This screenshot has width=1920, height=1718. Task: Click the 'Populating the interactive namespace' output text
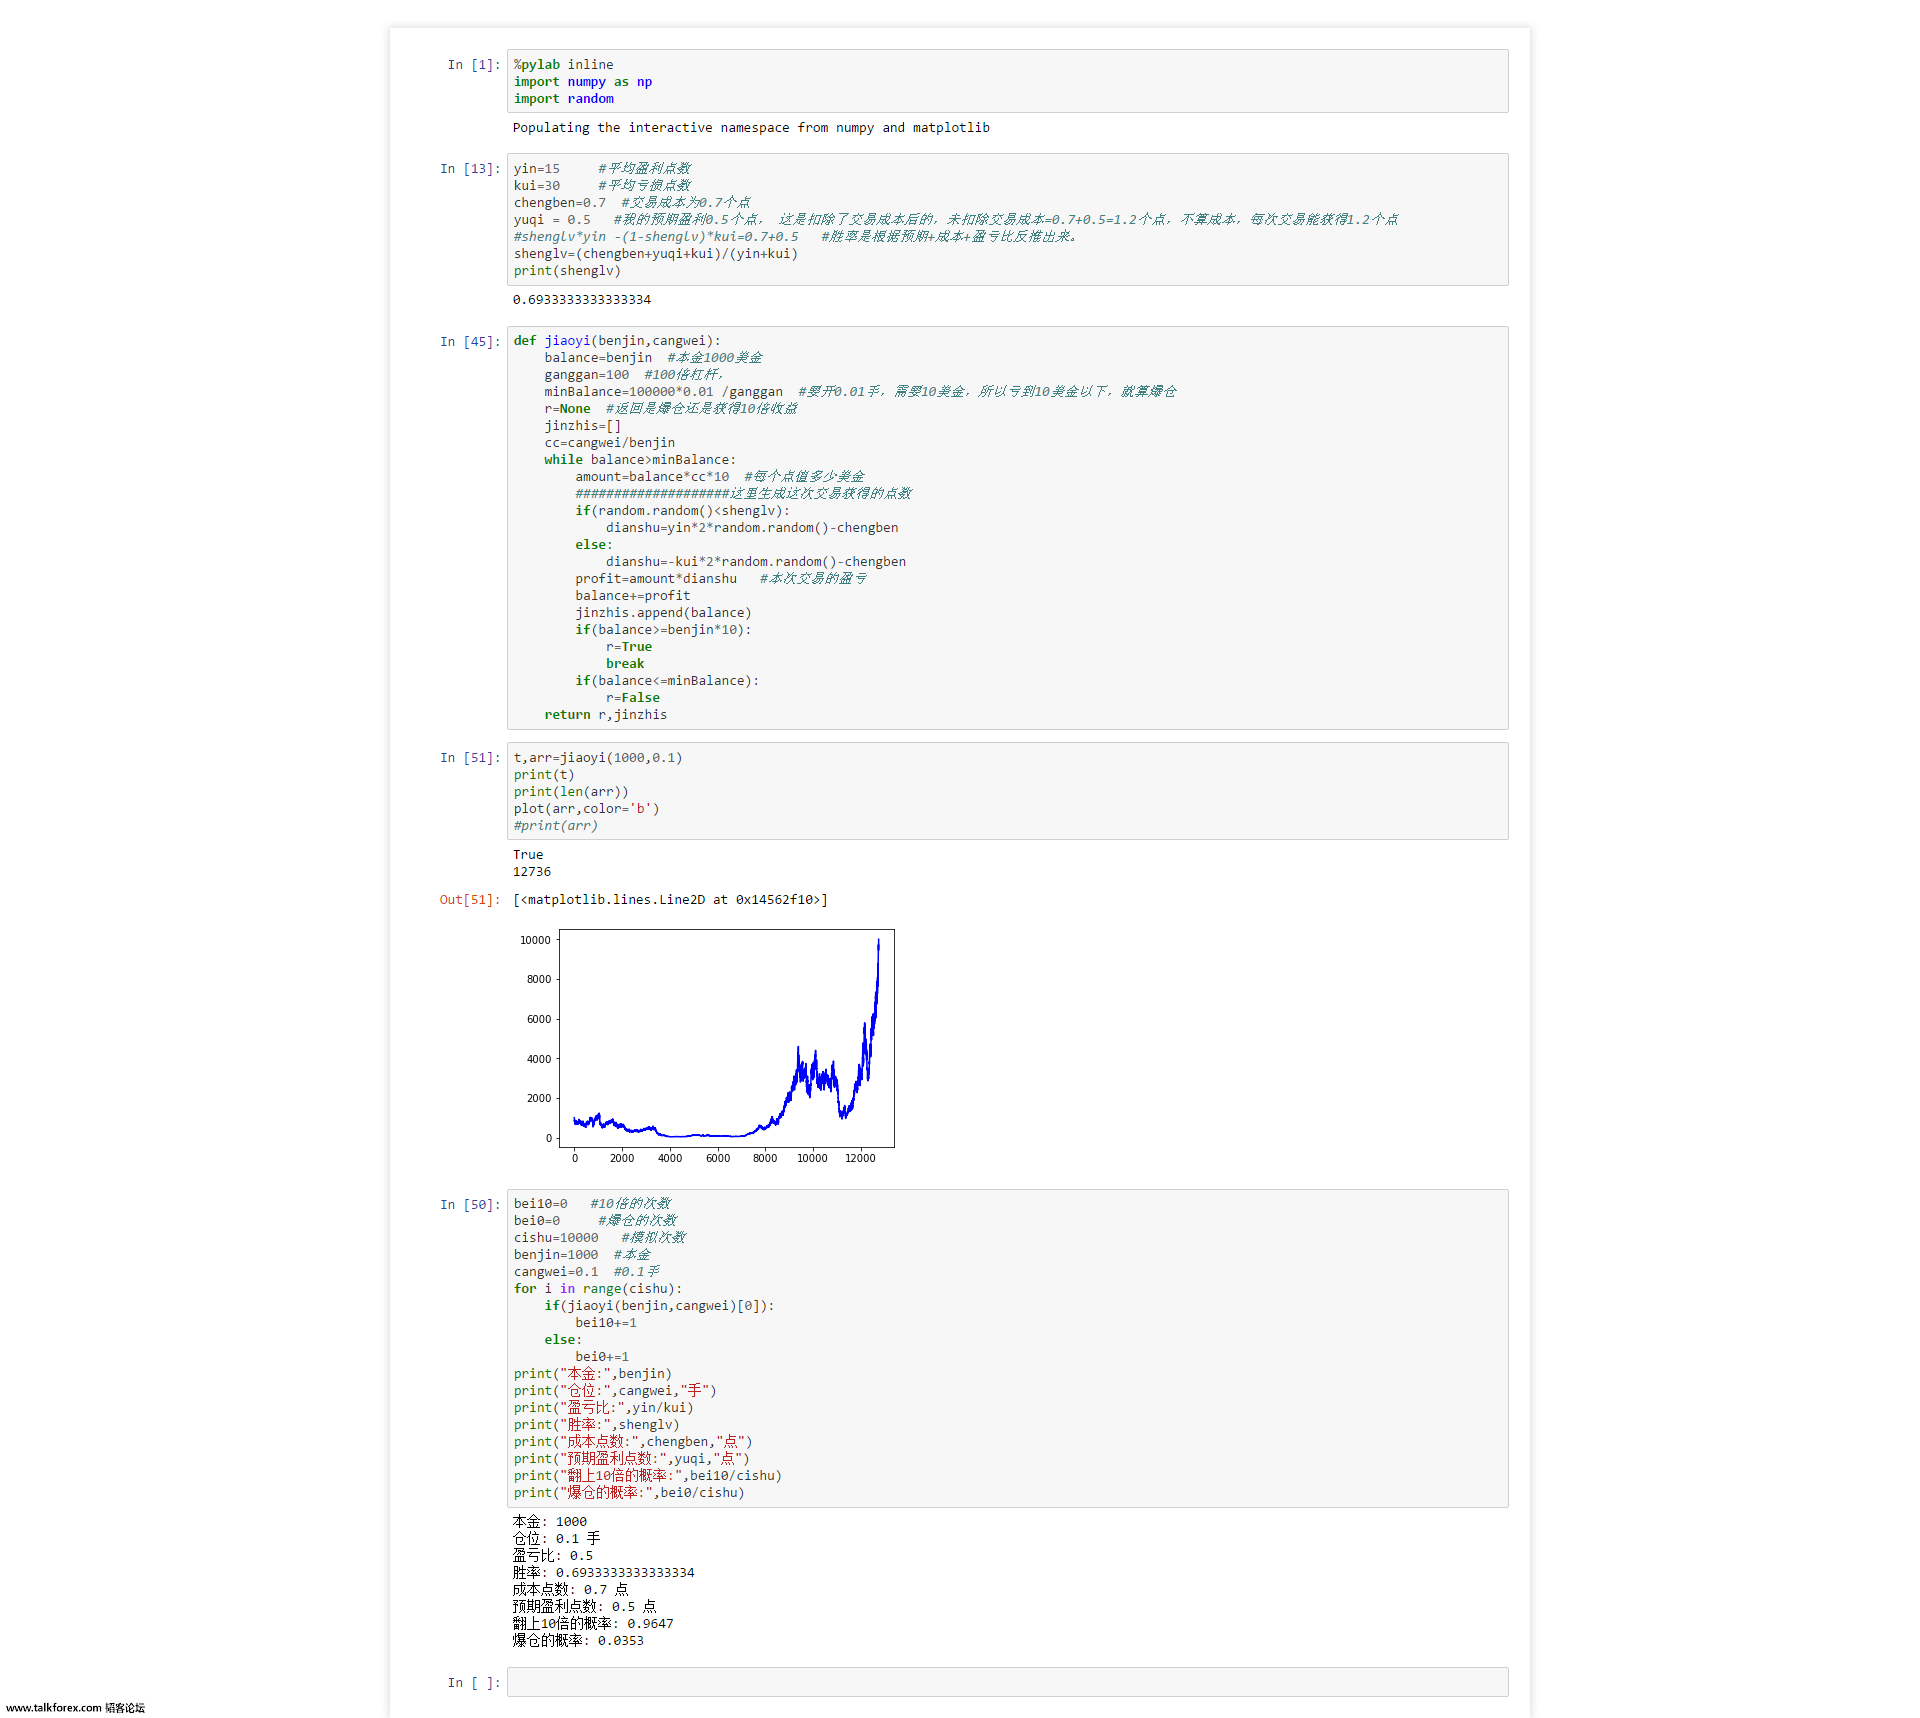coord(751,128)
